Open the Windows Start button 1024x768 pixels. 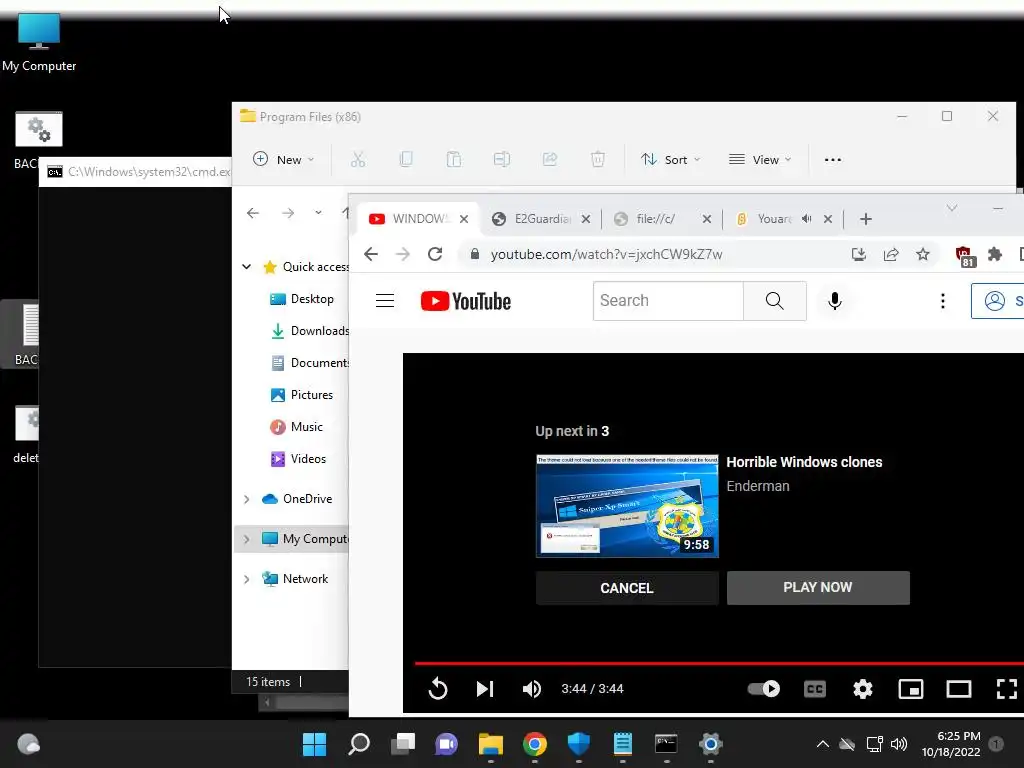[x=314, y=744]
